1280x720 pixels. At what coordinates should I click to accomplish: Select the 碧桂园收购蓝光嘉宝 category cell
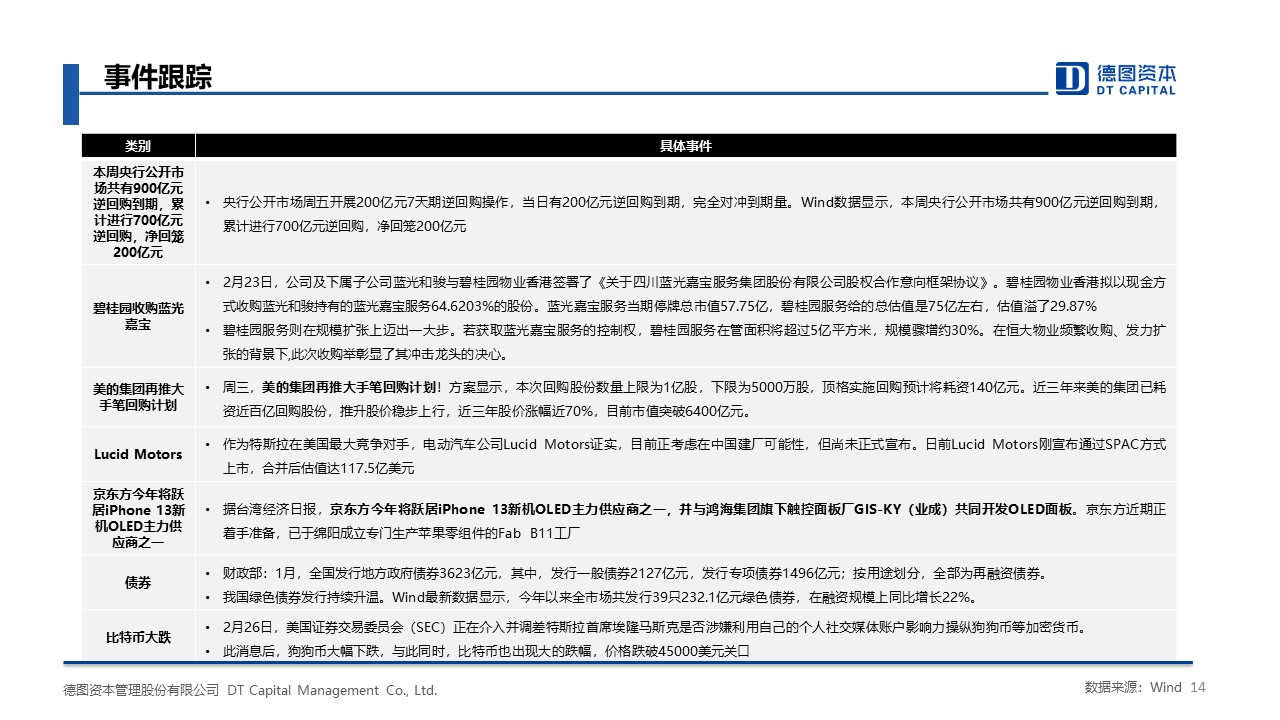(138, 317)
